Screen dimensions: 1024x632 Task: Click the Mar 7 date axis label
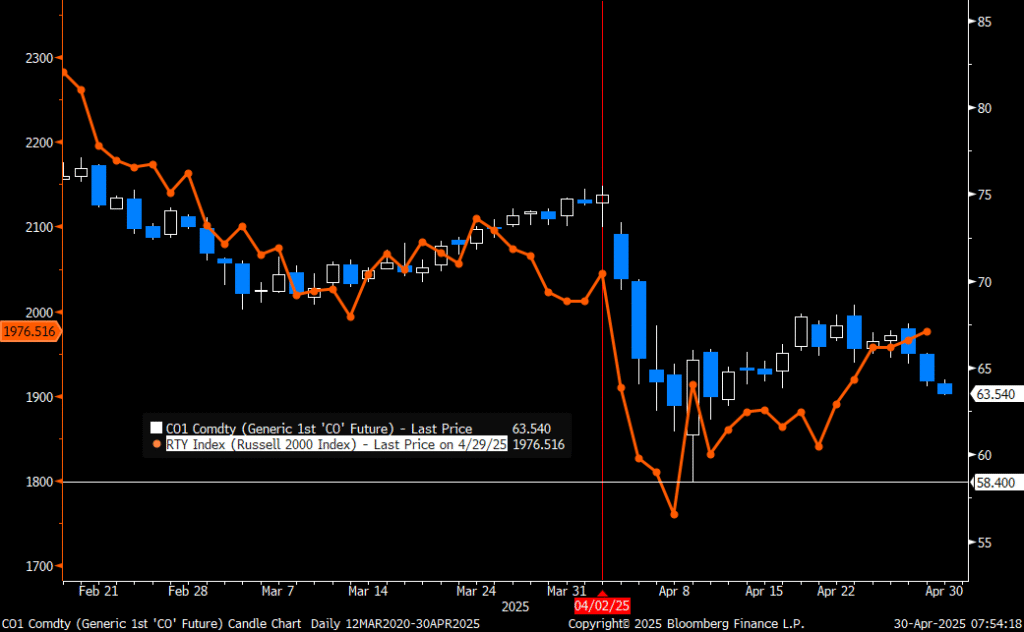pyautogui.click(x=278, y=591)
